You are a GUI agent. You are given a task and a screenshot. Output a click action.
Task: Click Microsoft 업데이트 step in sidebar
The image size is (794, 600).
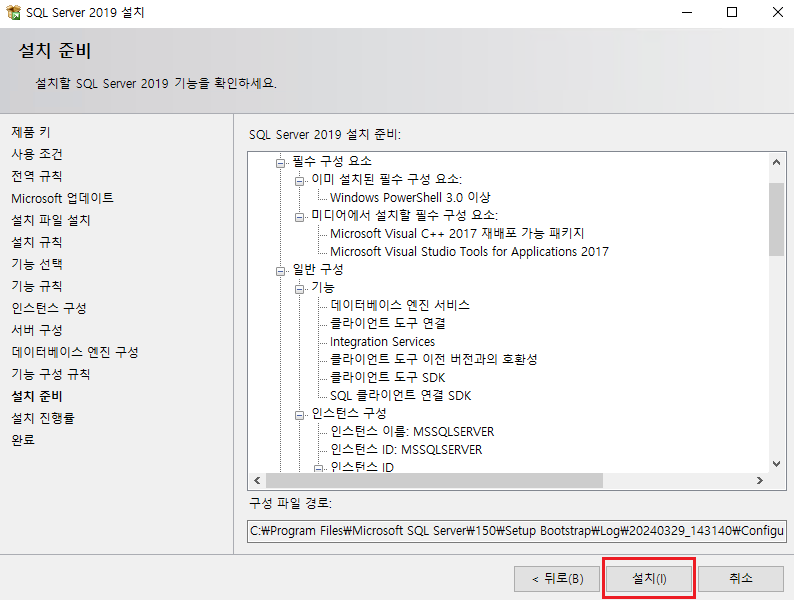click(x=62, y=198)
